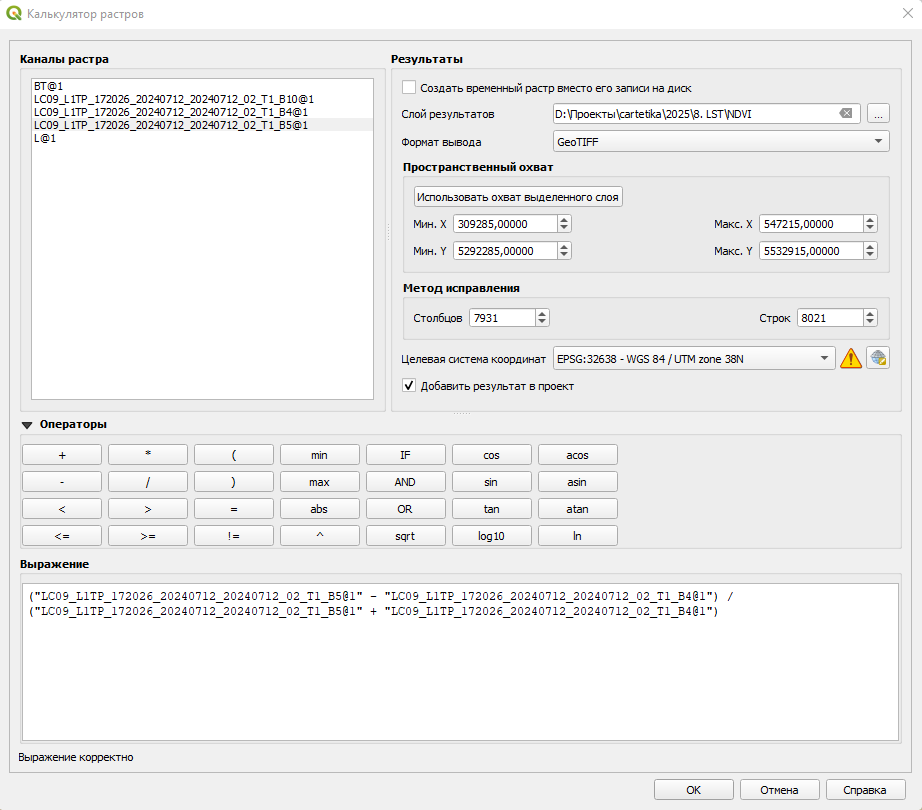Insert the abs function

pos(319,509)
